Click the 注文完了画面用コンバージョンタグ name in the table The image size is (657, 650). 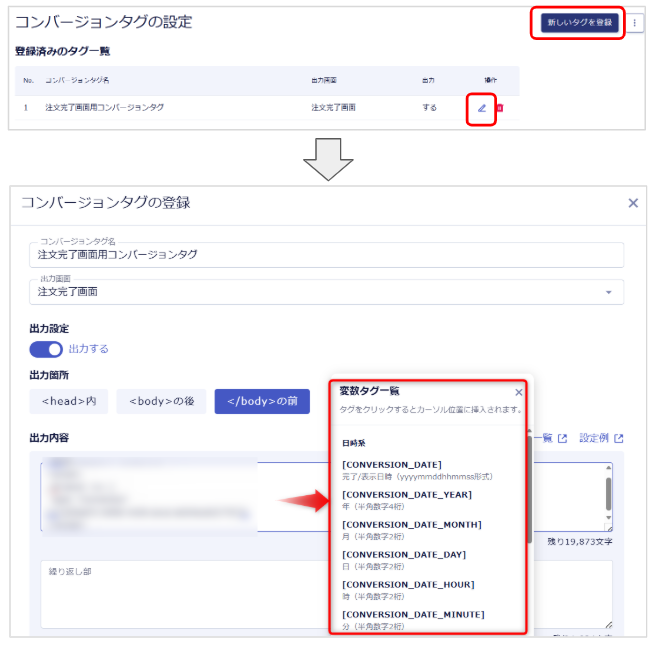[x=104, y=108]
